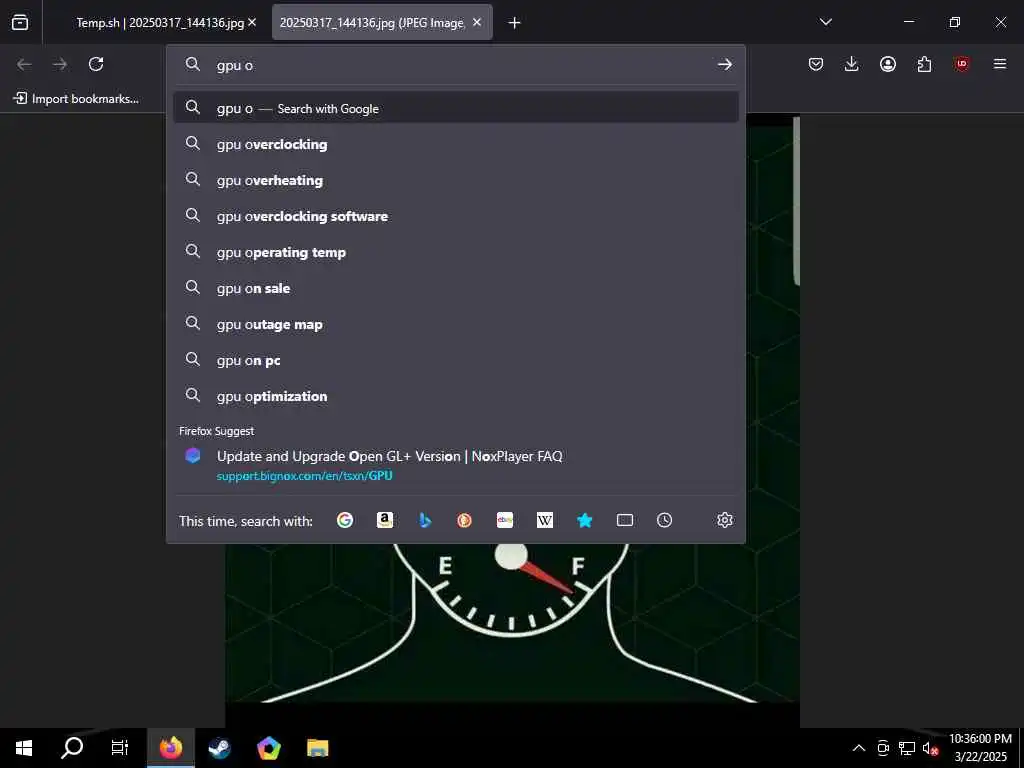Viewport: 1024px width, 768px height.
Task: Open the clock showing 10:36:00 PM
Action: [980, 747]
